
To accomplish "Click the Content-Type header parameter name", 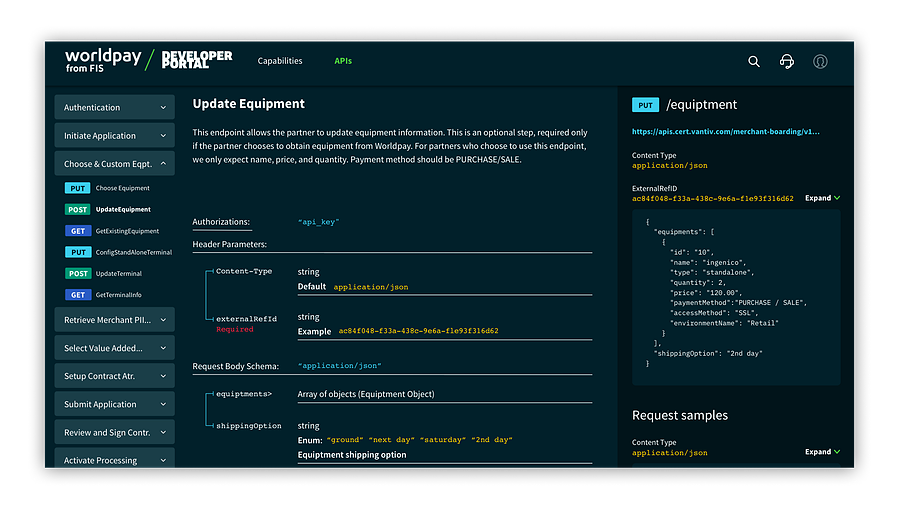I will tap(244, 271).
